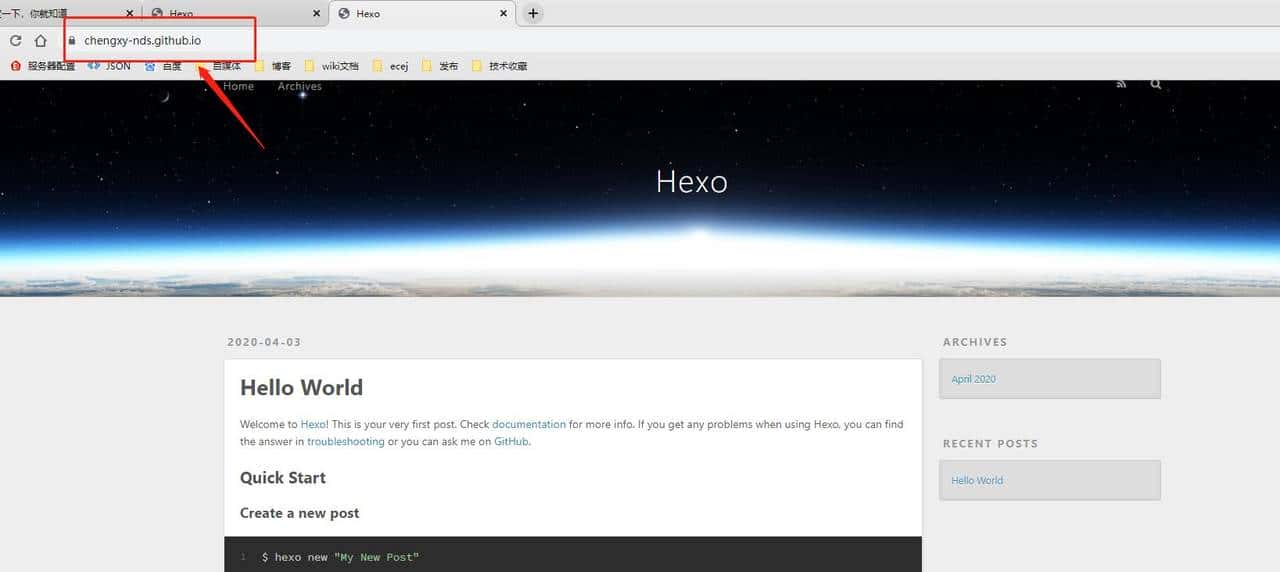Image resolution: width=1280 pixels, height=572 pixels.
Task: Go to the browser home page icon
Action: pos(41,41)
